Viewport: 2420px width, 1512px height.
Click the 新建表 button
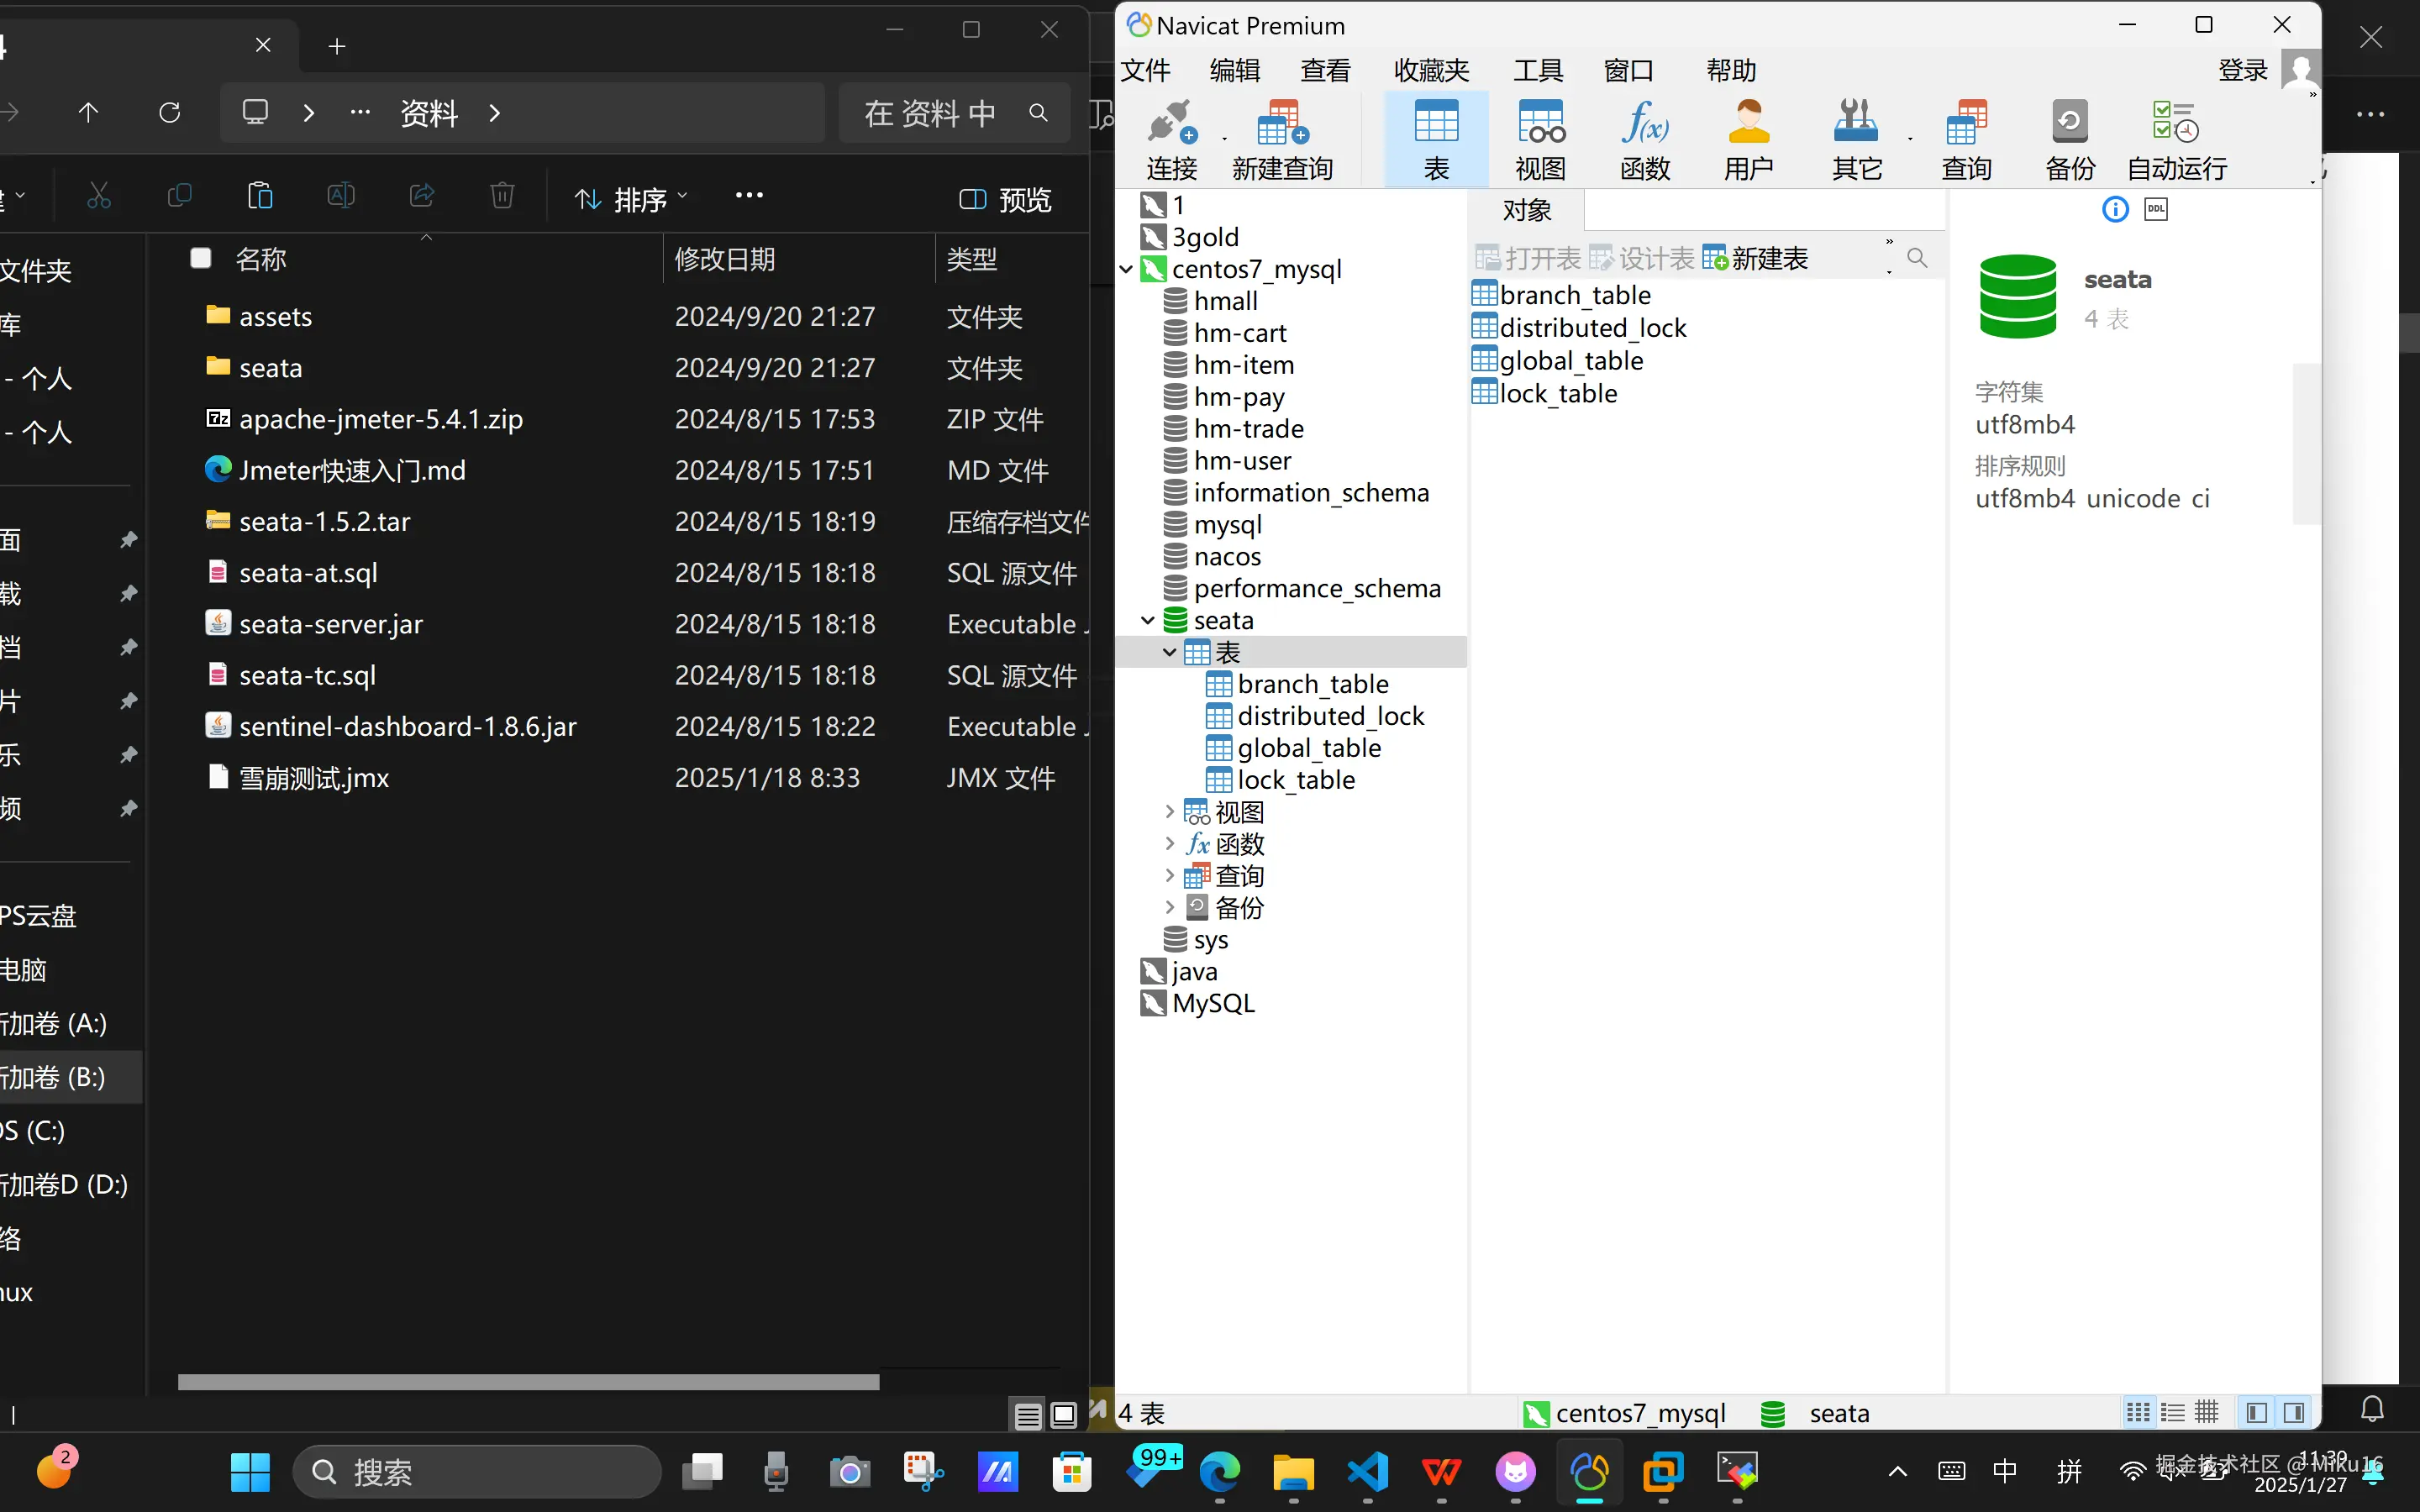point(1756,259)
